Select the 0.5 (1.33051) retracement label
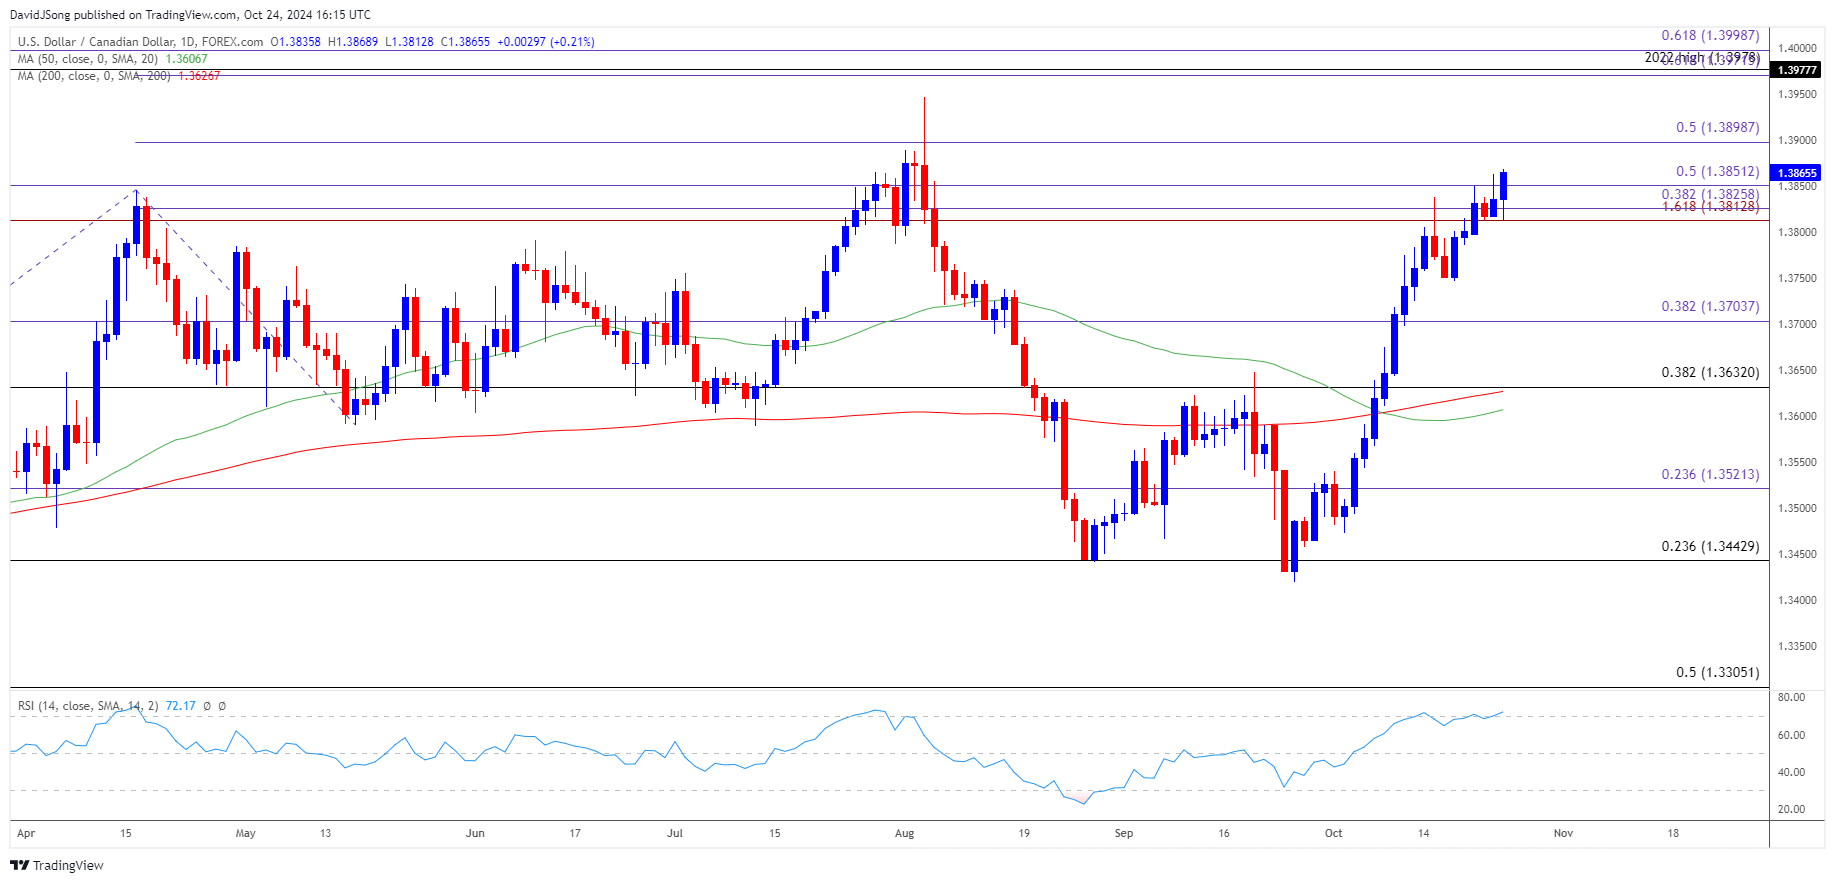This screenshot has width=1835, height=883. [x=1717, y=673]
